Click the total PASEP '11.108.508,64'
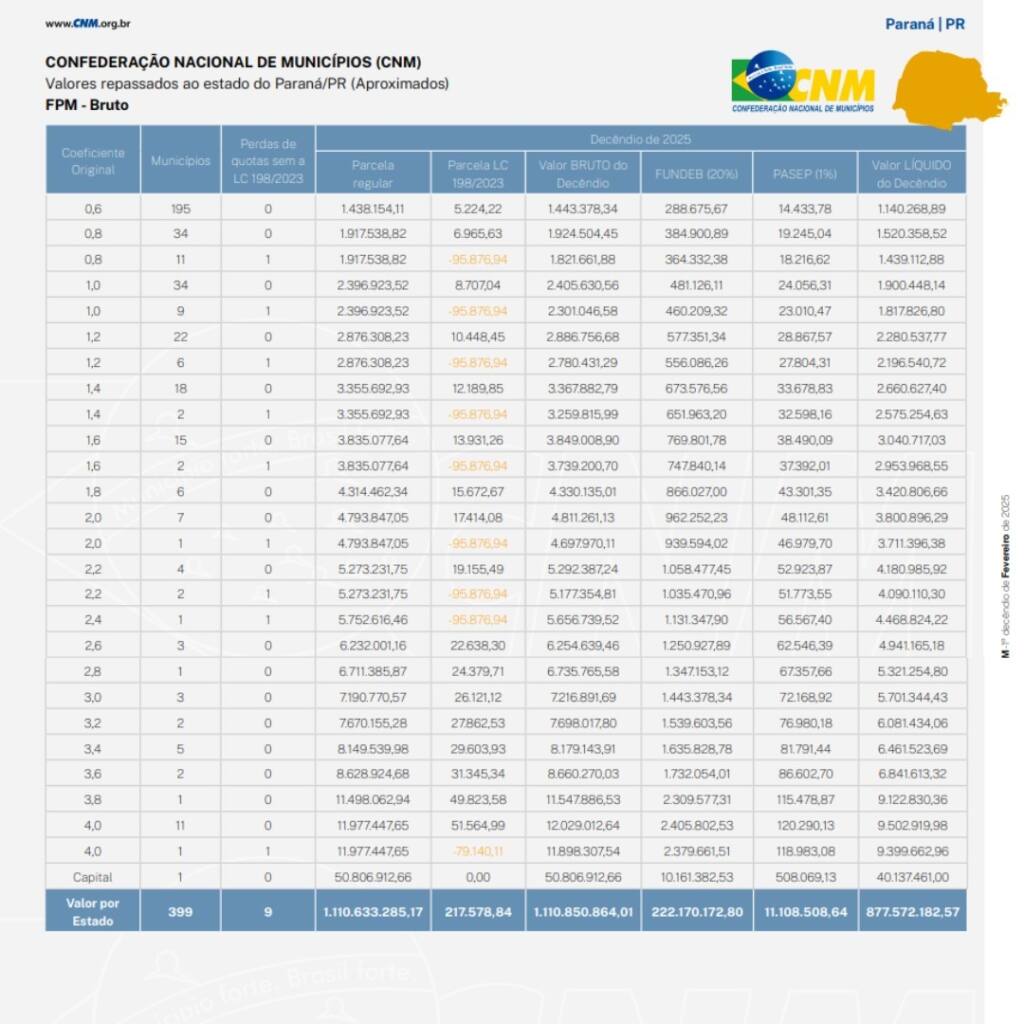 pos(805,912)
